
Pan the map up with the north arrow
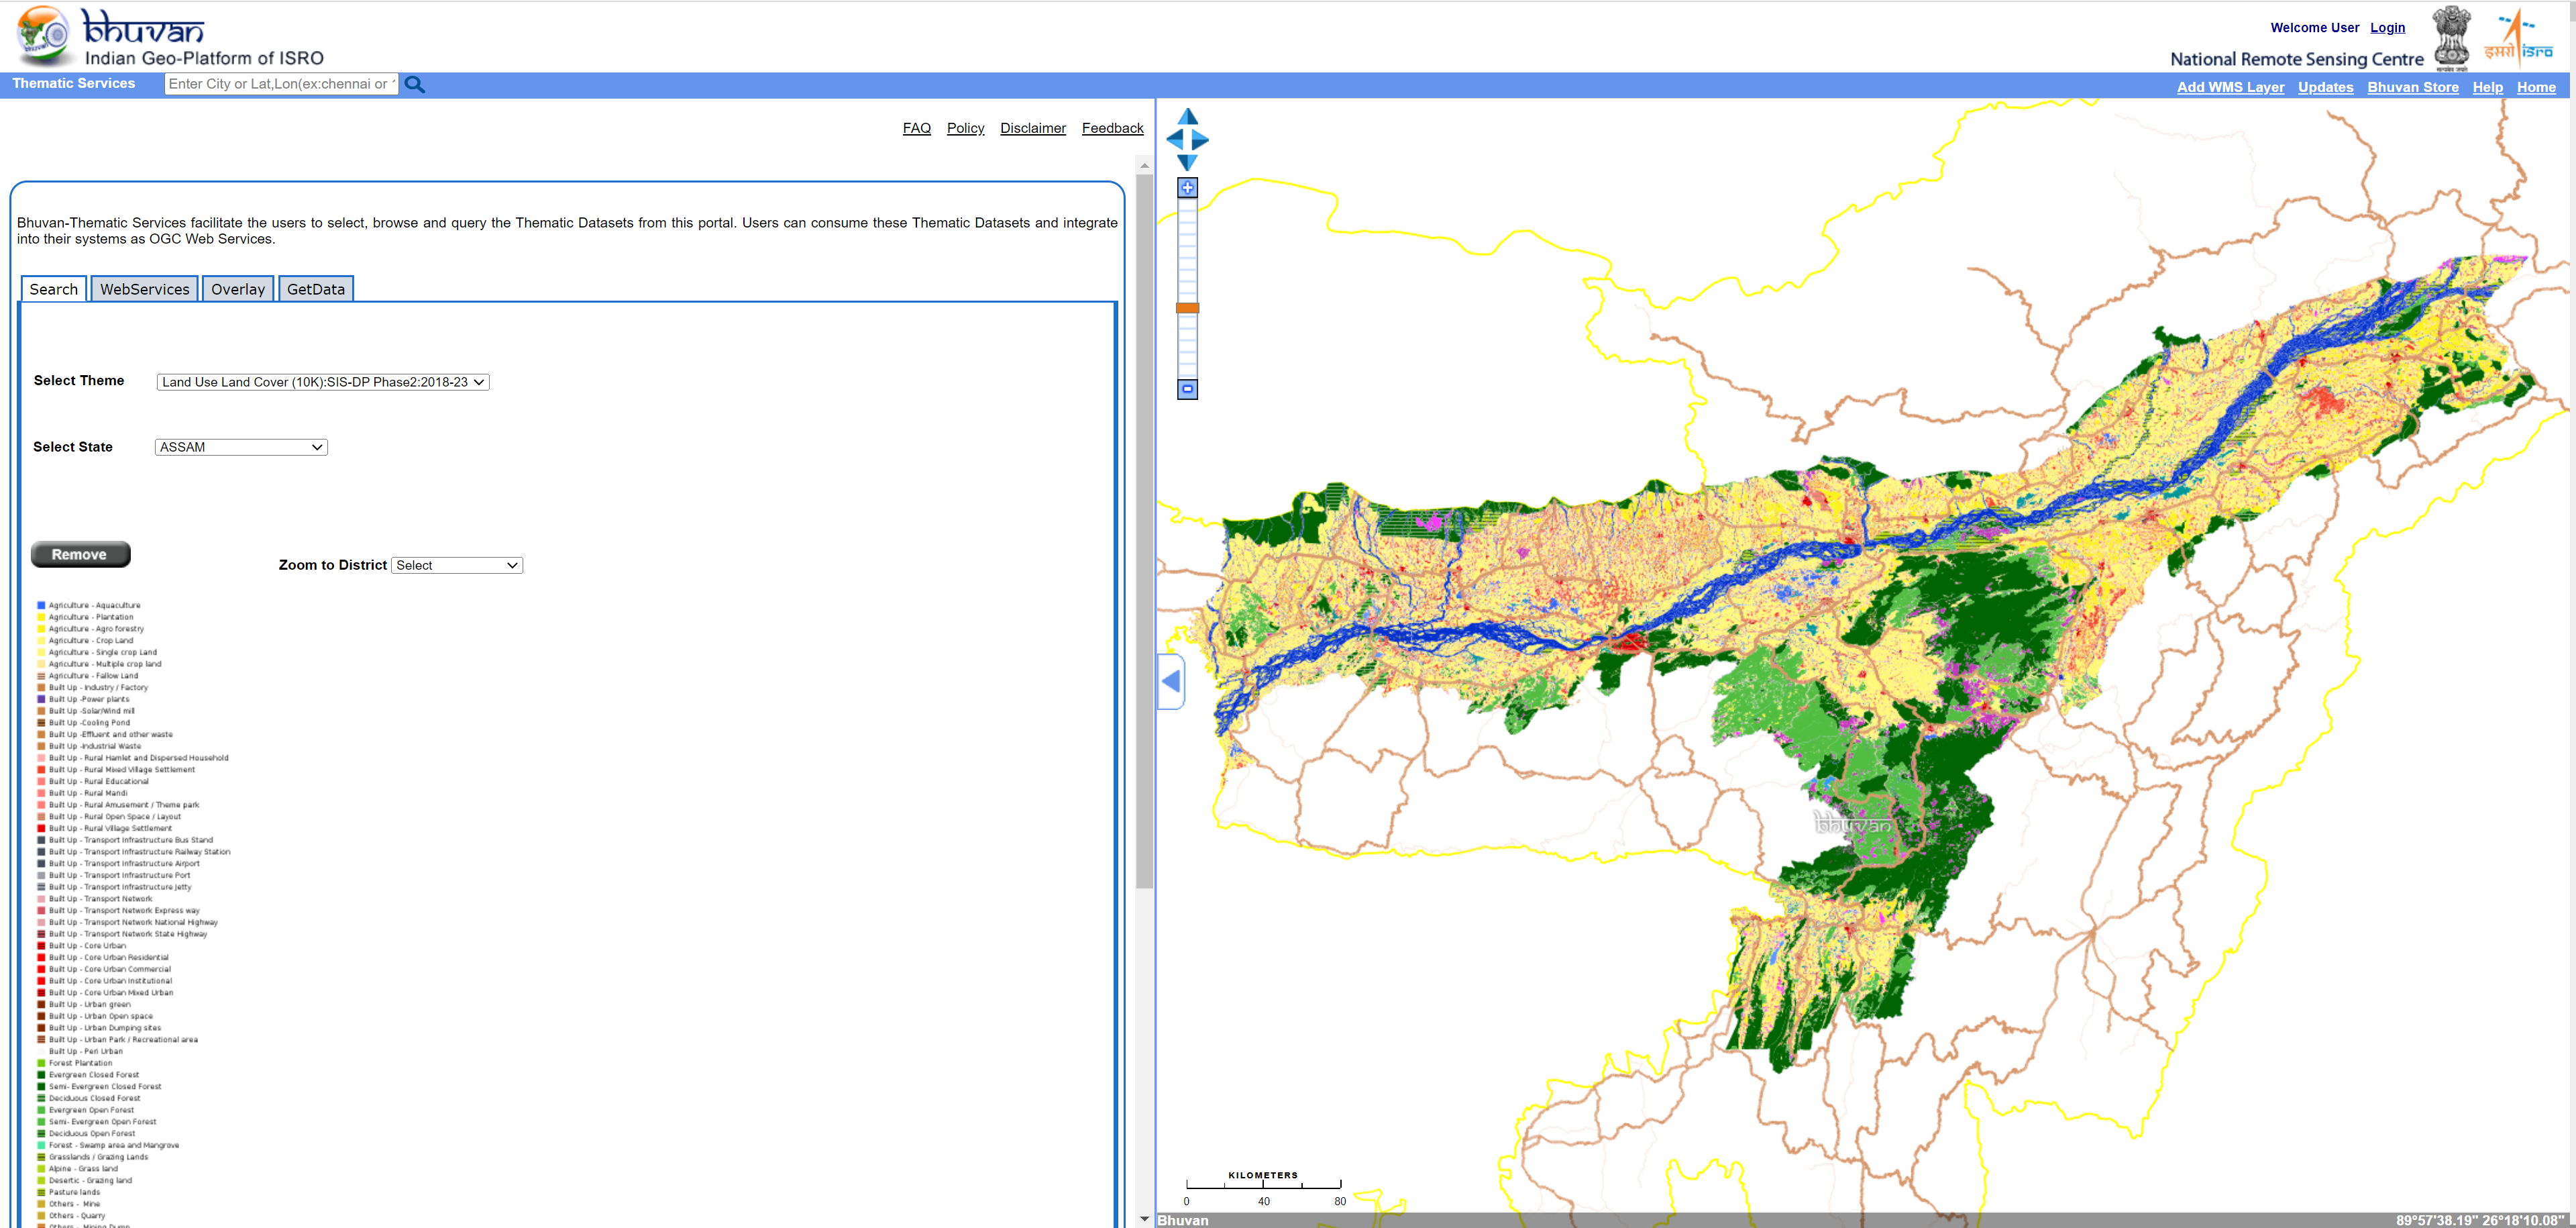tap(1187, 117)
